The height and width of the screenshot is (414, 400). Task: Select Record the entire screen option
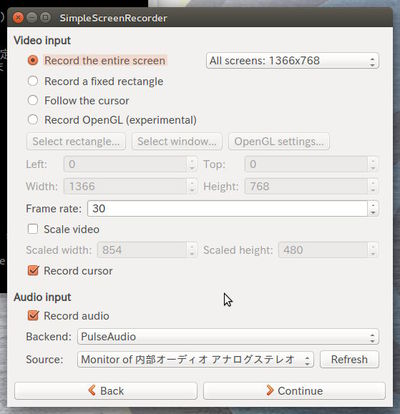(33, 60)
